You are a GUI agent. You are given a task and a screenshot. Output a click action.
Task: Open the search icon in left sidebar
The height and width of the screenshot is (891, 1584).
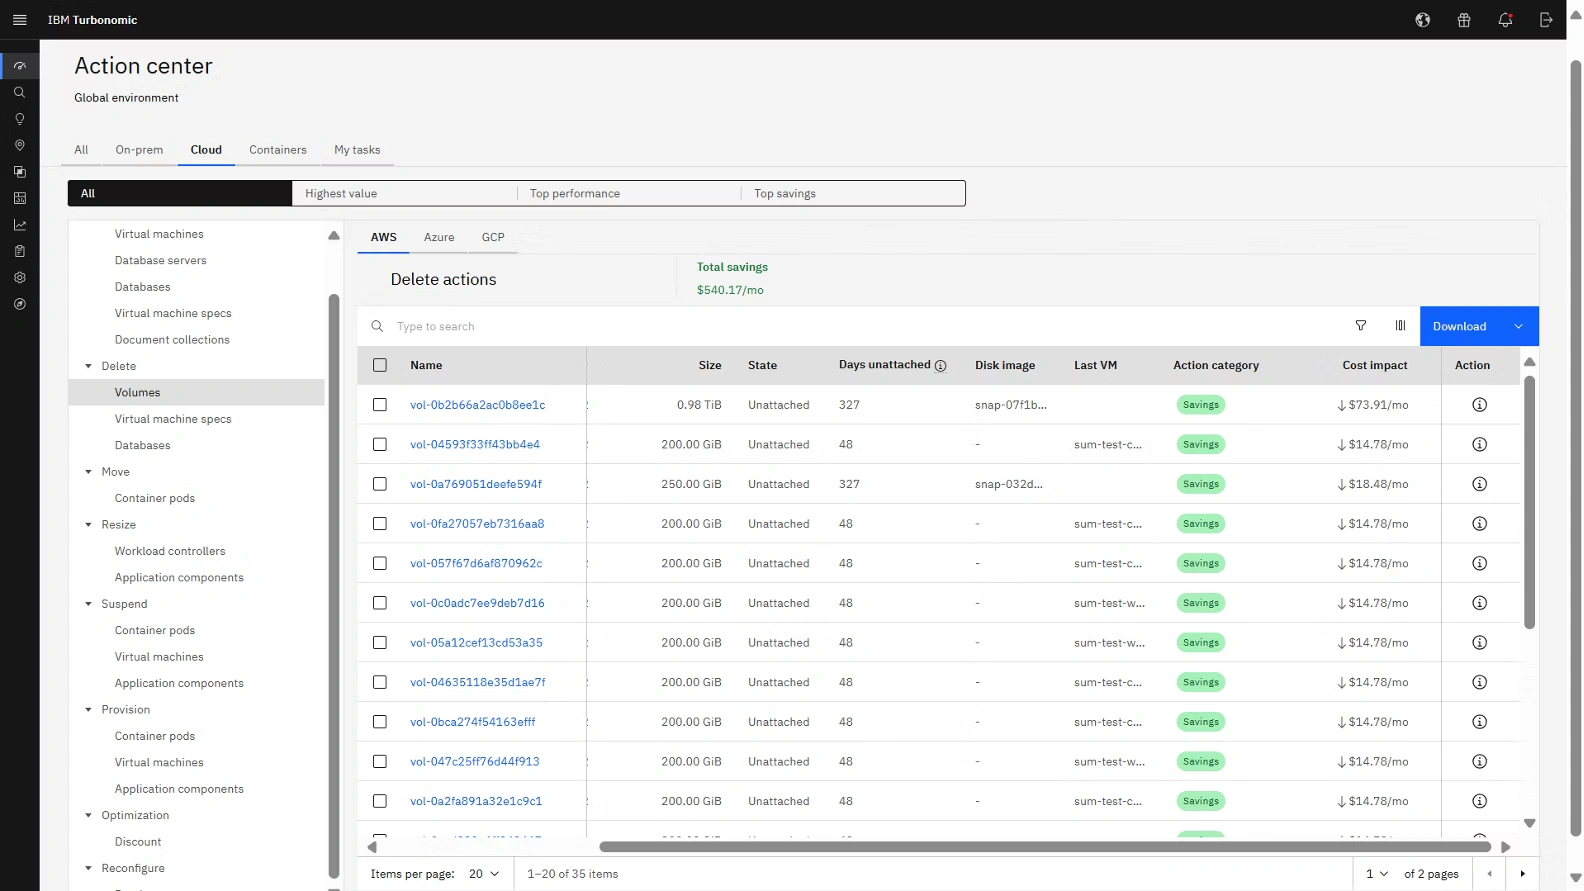pos(19,92)
